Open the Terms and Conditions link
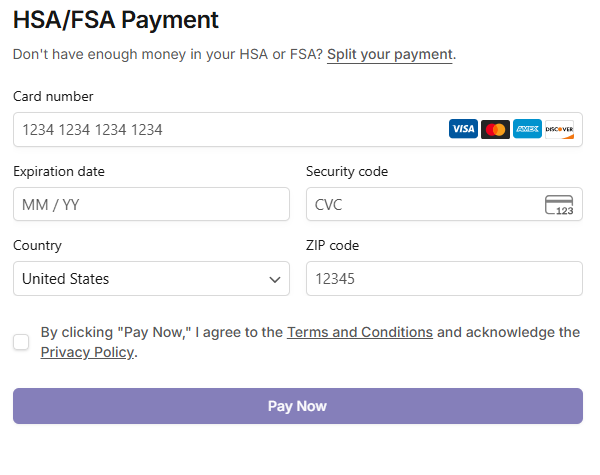The height and width of the screenshot is (475, 600). point(360,332)
